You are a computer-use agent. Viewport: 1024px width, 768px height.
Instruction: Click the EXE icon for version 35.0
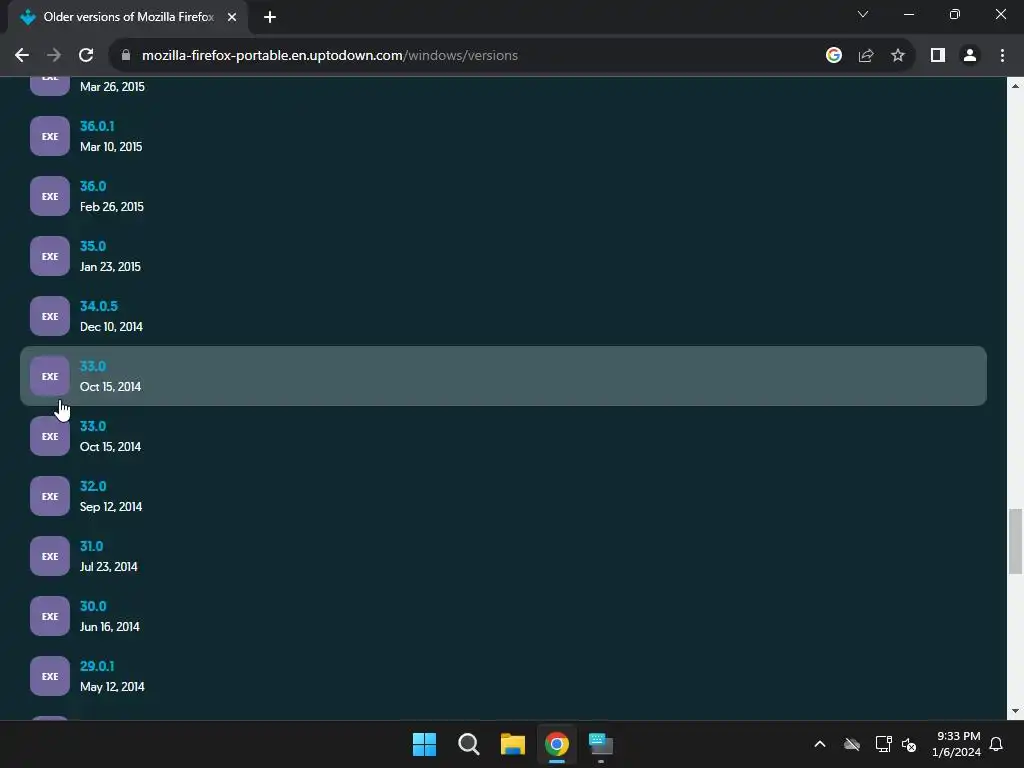tap(50, 256)
